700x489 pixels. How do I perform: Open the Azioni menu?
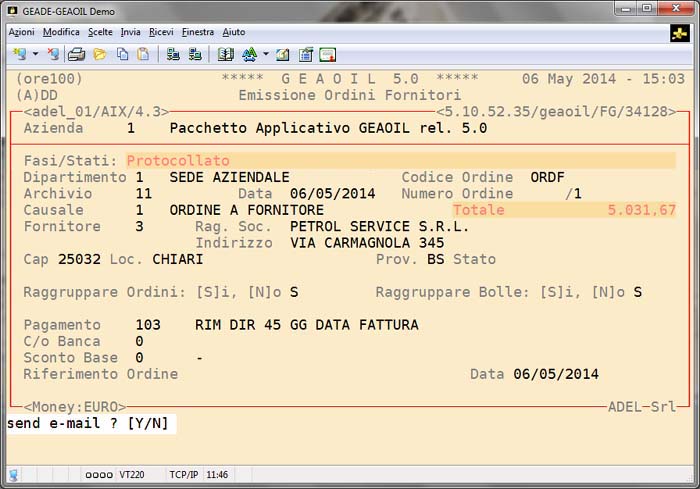pyautogui.click(x=21, y=32)
